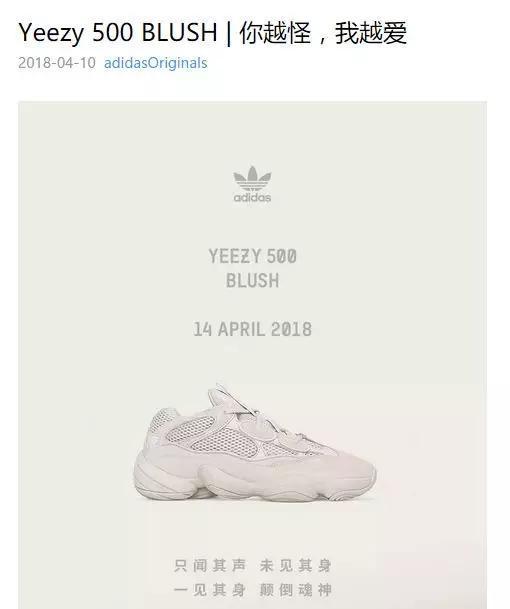Click the adidas trefoil logo icon
This screenshot has height=609, width=510.
[x=252, y=179]
